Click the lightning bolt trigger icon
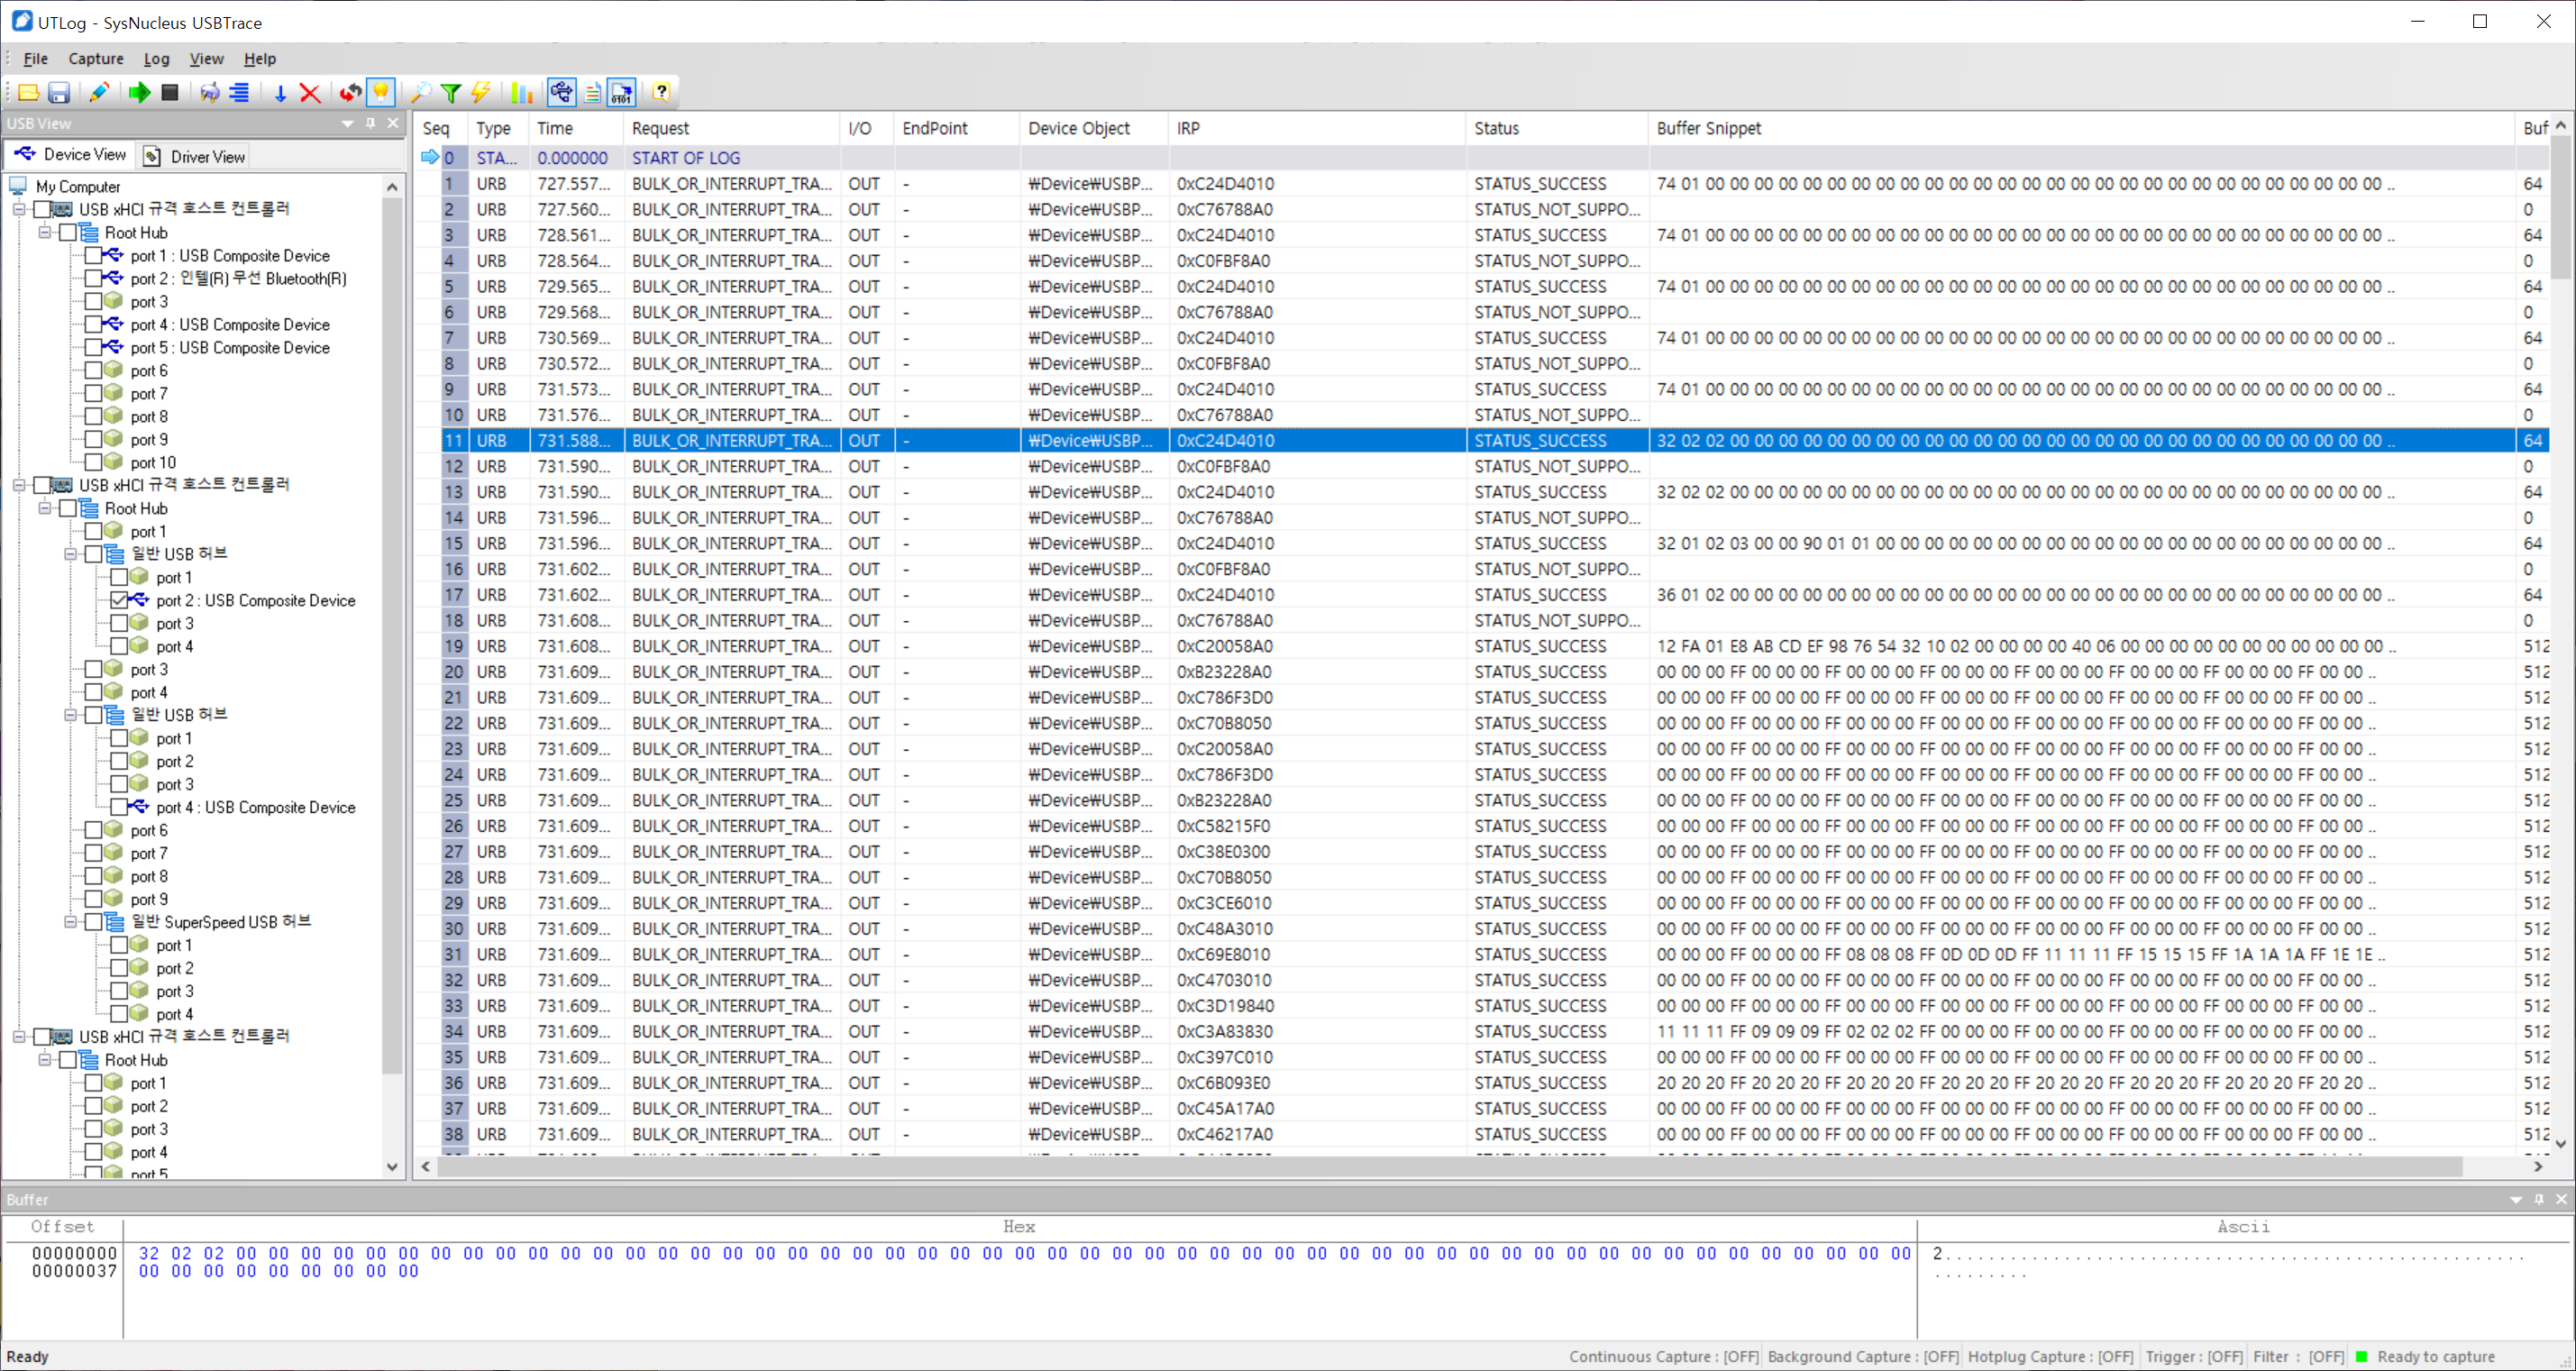This screenshot has width=2576, height=1371. pos(481,93)
